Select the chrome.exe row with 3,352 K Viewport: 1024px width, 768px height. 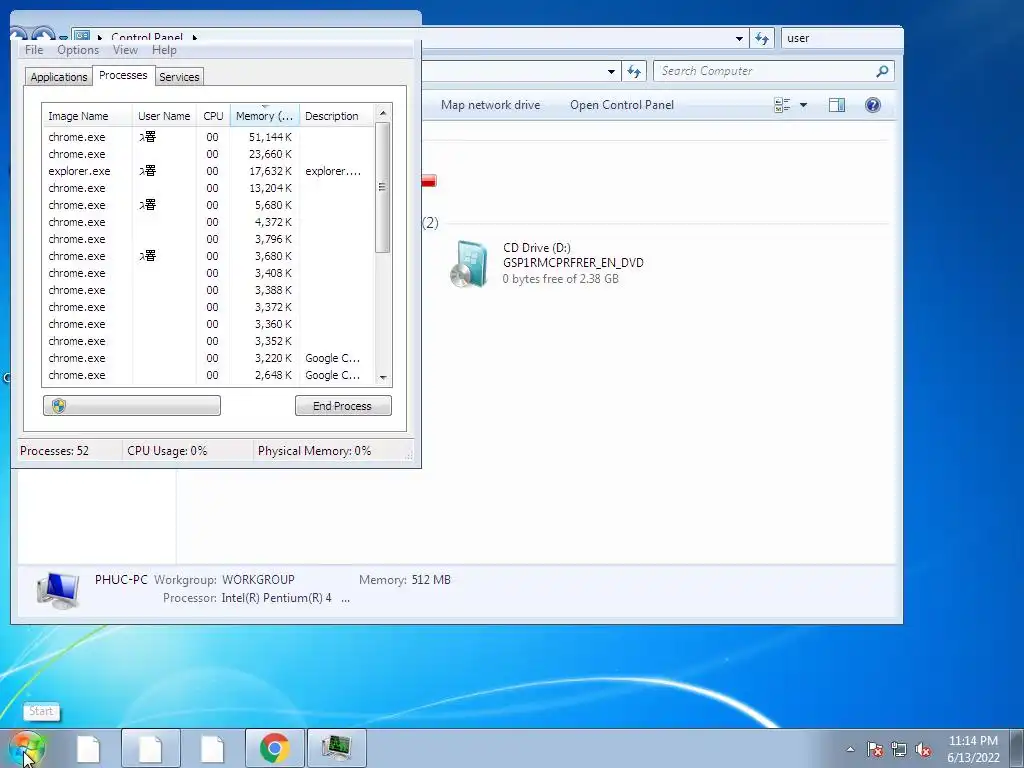pyautogui.click(x=208, y=341)
